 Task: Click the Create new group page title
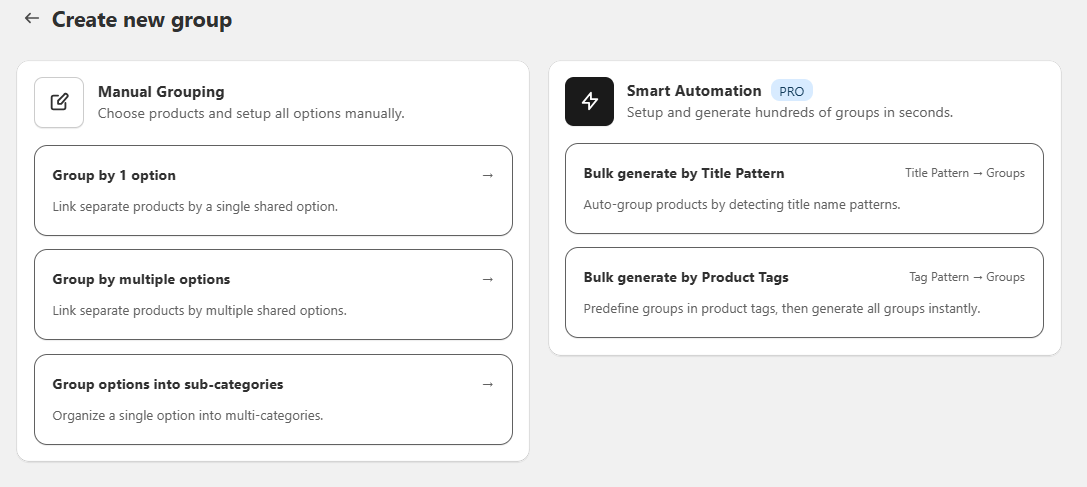click(142, 20)
